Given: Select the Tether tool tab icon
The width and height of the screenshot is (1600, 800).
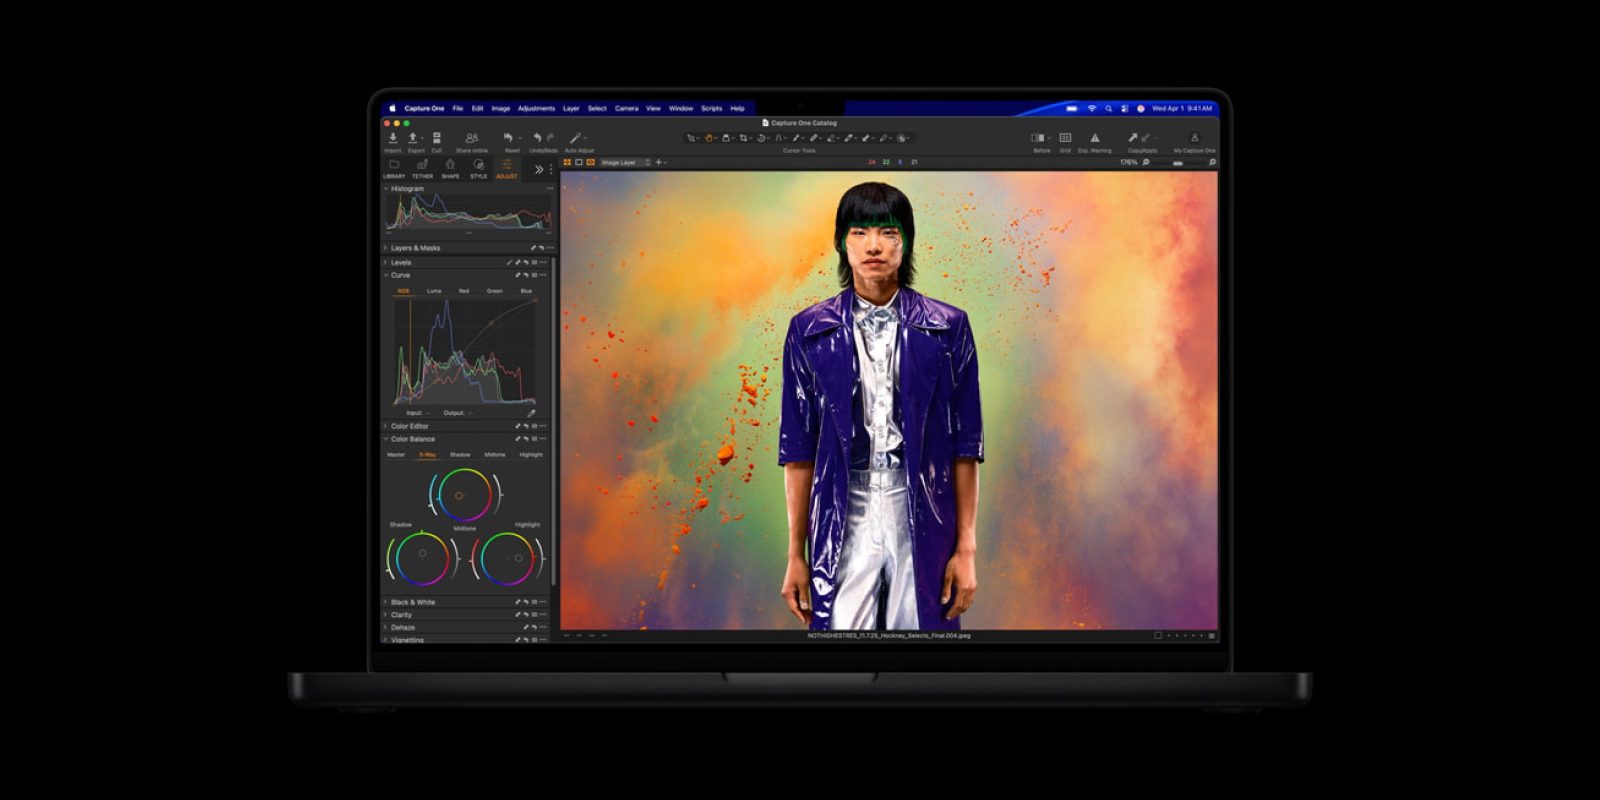Looking at the screenshot, I should [x=422, y=165].
